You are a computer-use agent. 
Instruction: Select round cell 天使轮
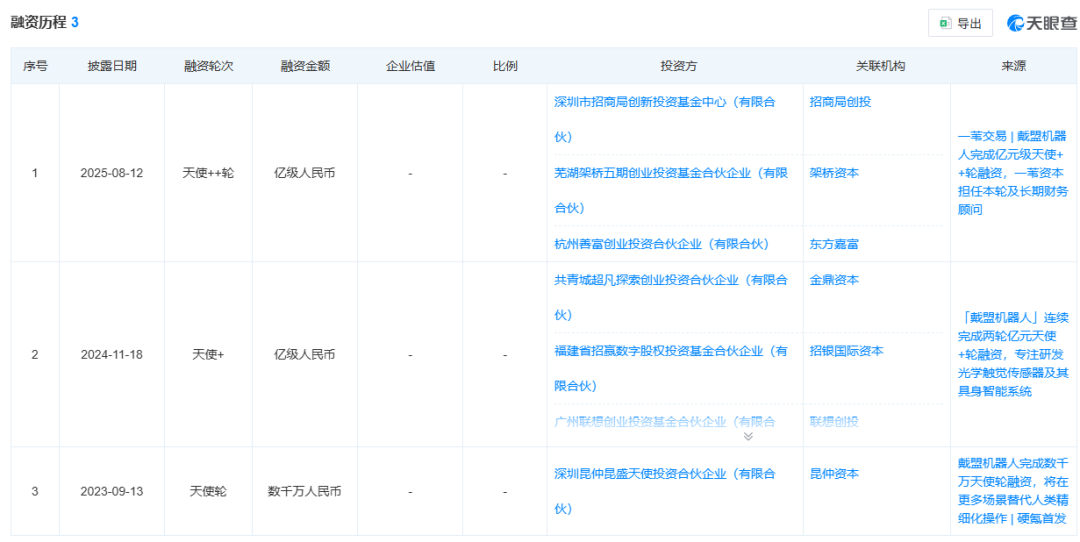pyautogui.click(x=208, y=491)
